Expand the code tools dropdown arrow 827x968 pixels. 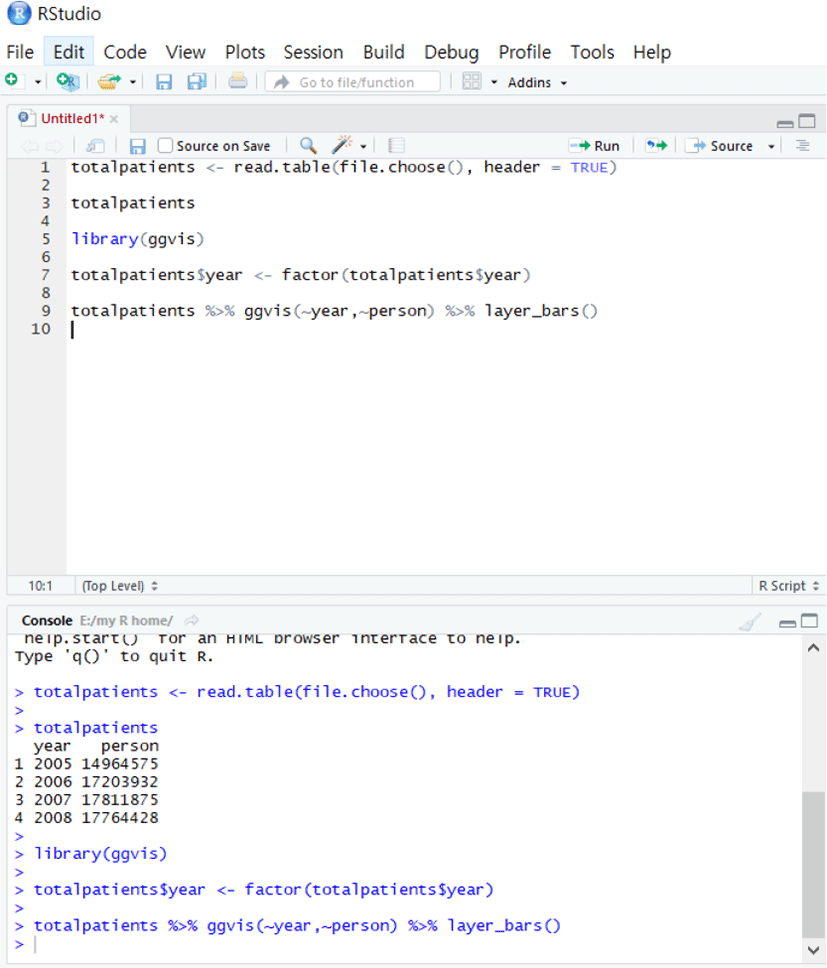coord(363,147)
